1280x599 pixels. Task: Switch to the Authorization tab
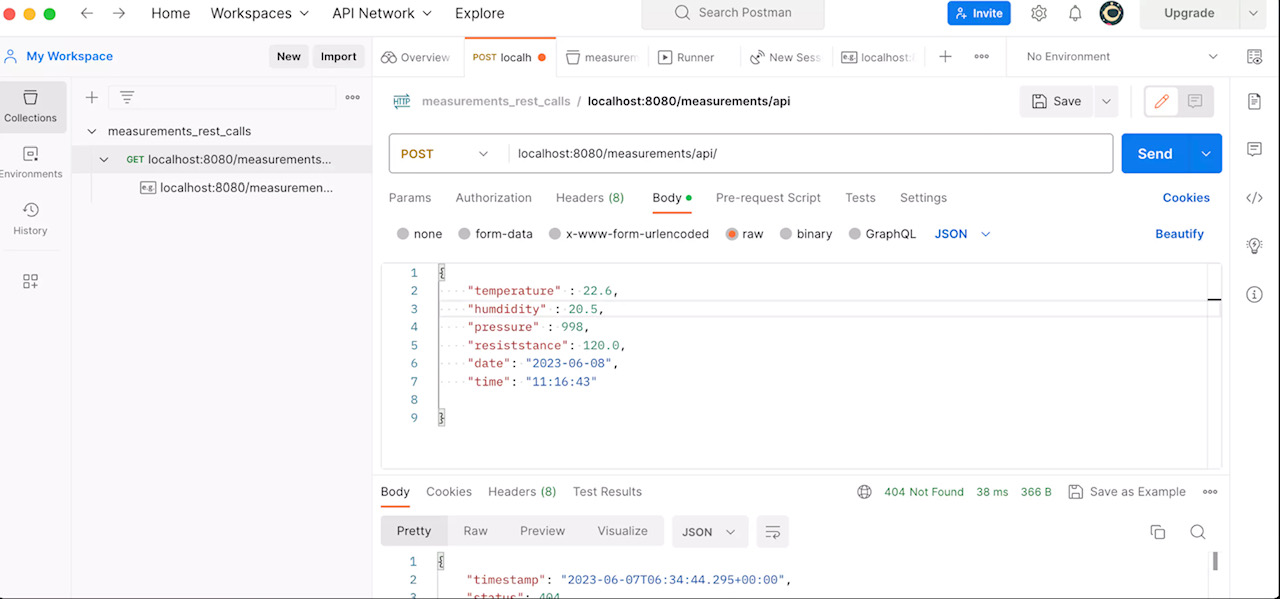click(493, 198)
